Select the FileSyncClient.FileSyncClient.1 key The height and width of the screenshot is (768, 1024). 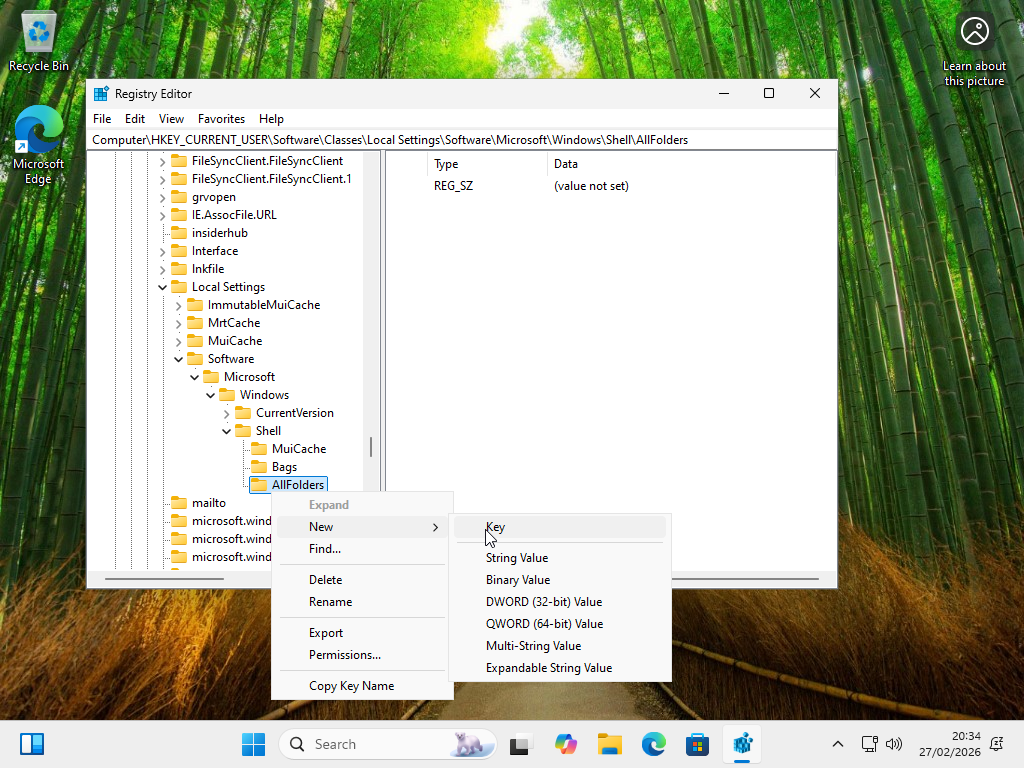[x=271, y=179]
